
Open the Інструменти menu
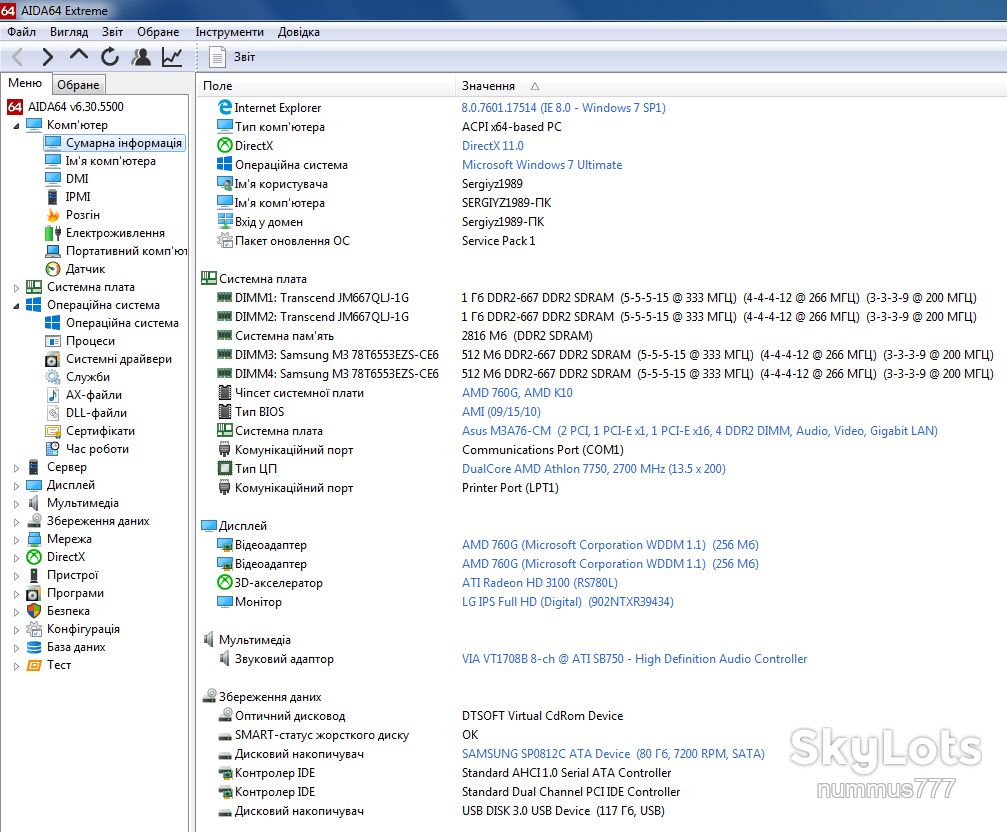[229, 32]
